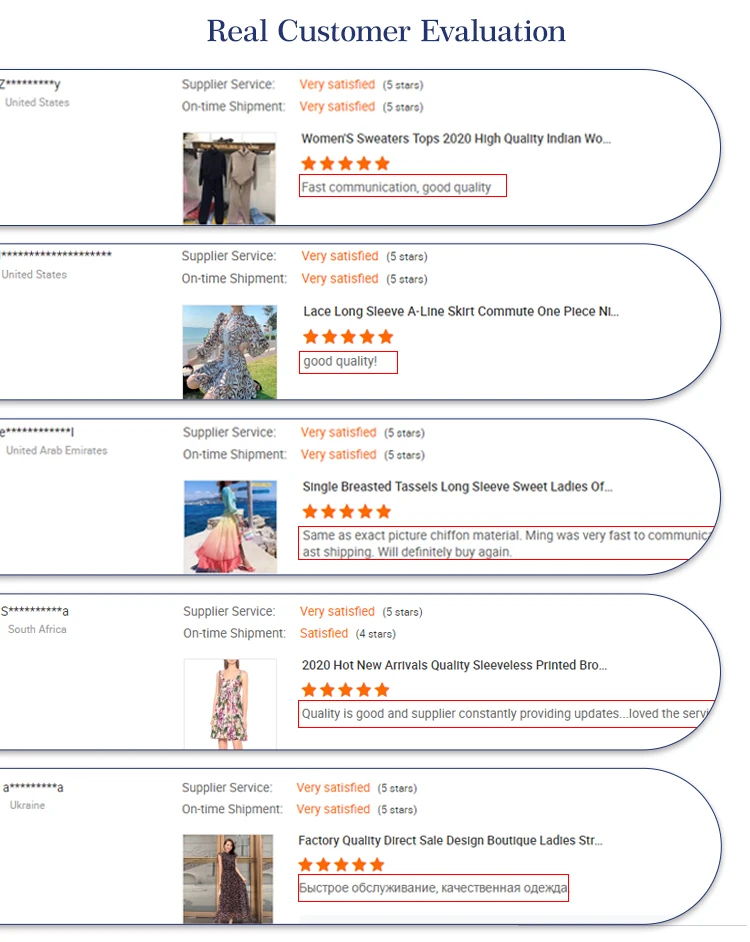The image size is (750, 942).
Task: Click Supplier Service label in the Ukraine review
Action: coord(227,788)
